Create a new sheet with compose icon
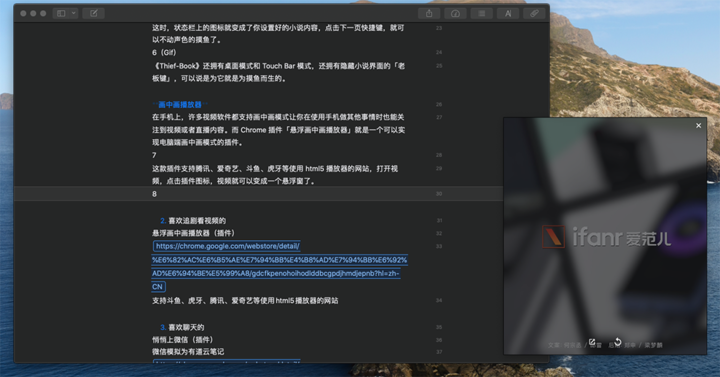The width and height of the screenshot is (720, 377). click(94, 13)
